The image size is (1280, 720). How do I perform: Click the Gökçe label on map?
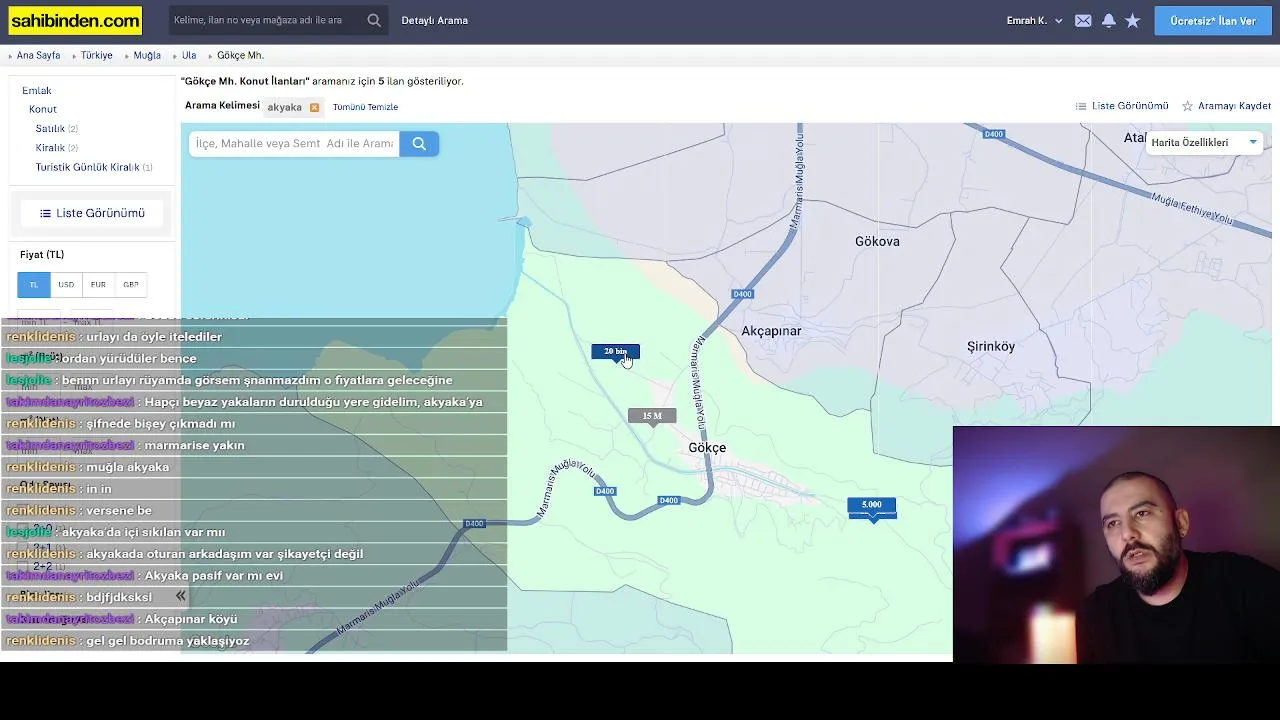707,448
